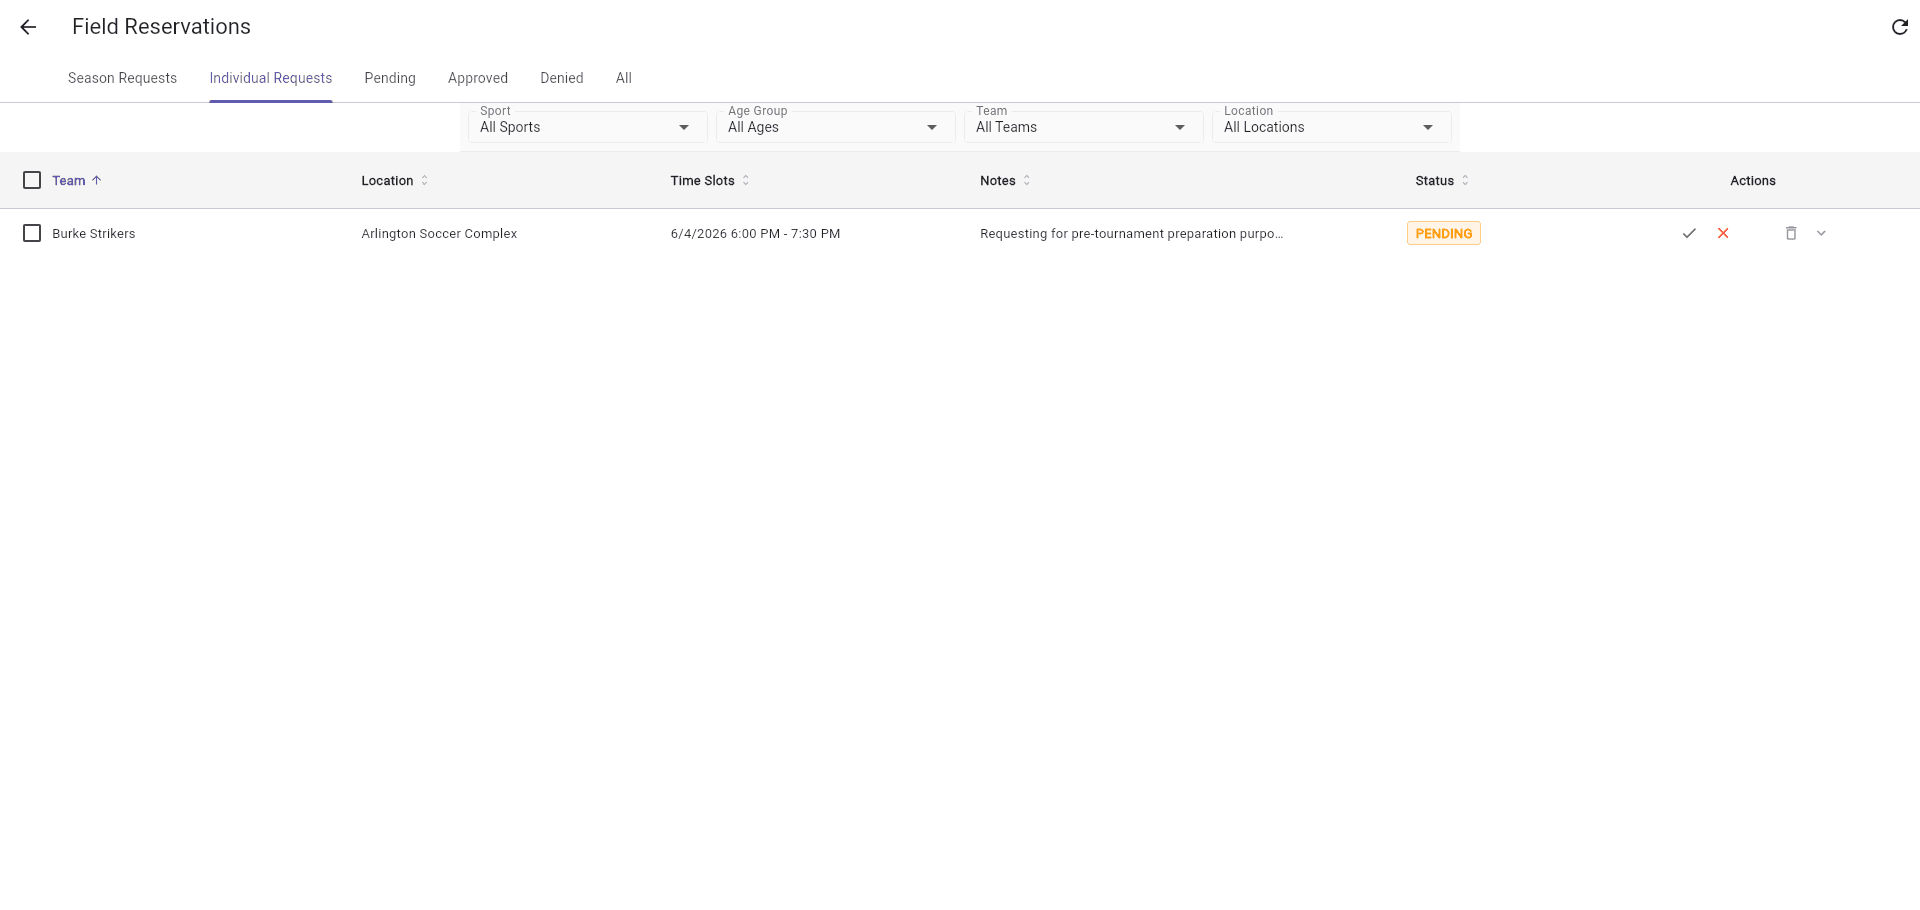
Task: Sort by Status column header
Action: coord(1434,181)
